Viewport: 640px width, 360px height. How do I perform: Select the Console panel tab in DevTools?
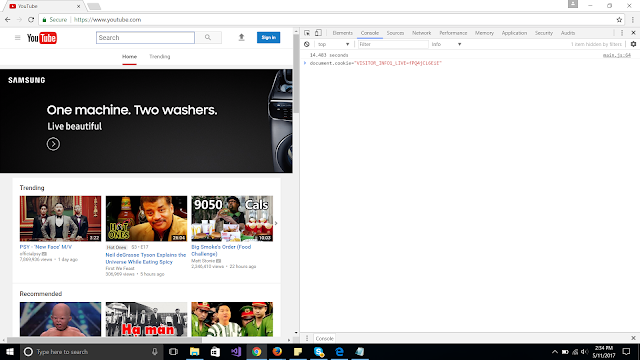(x=370, y=33)
